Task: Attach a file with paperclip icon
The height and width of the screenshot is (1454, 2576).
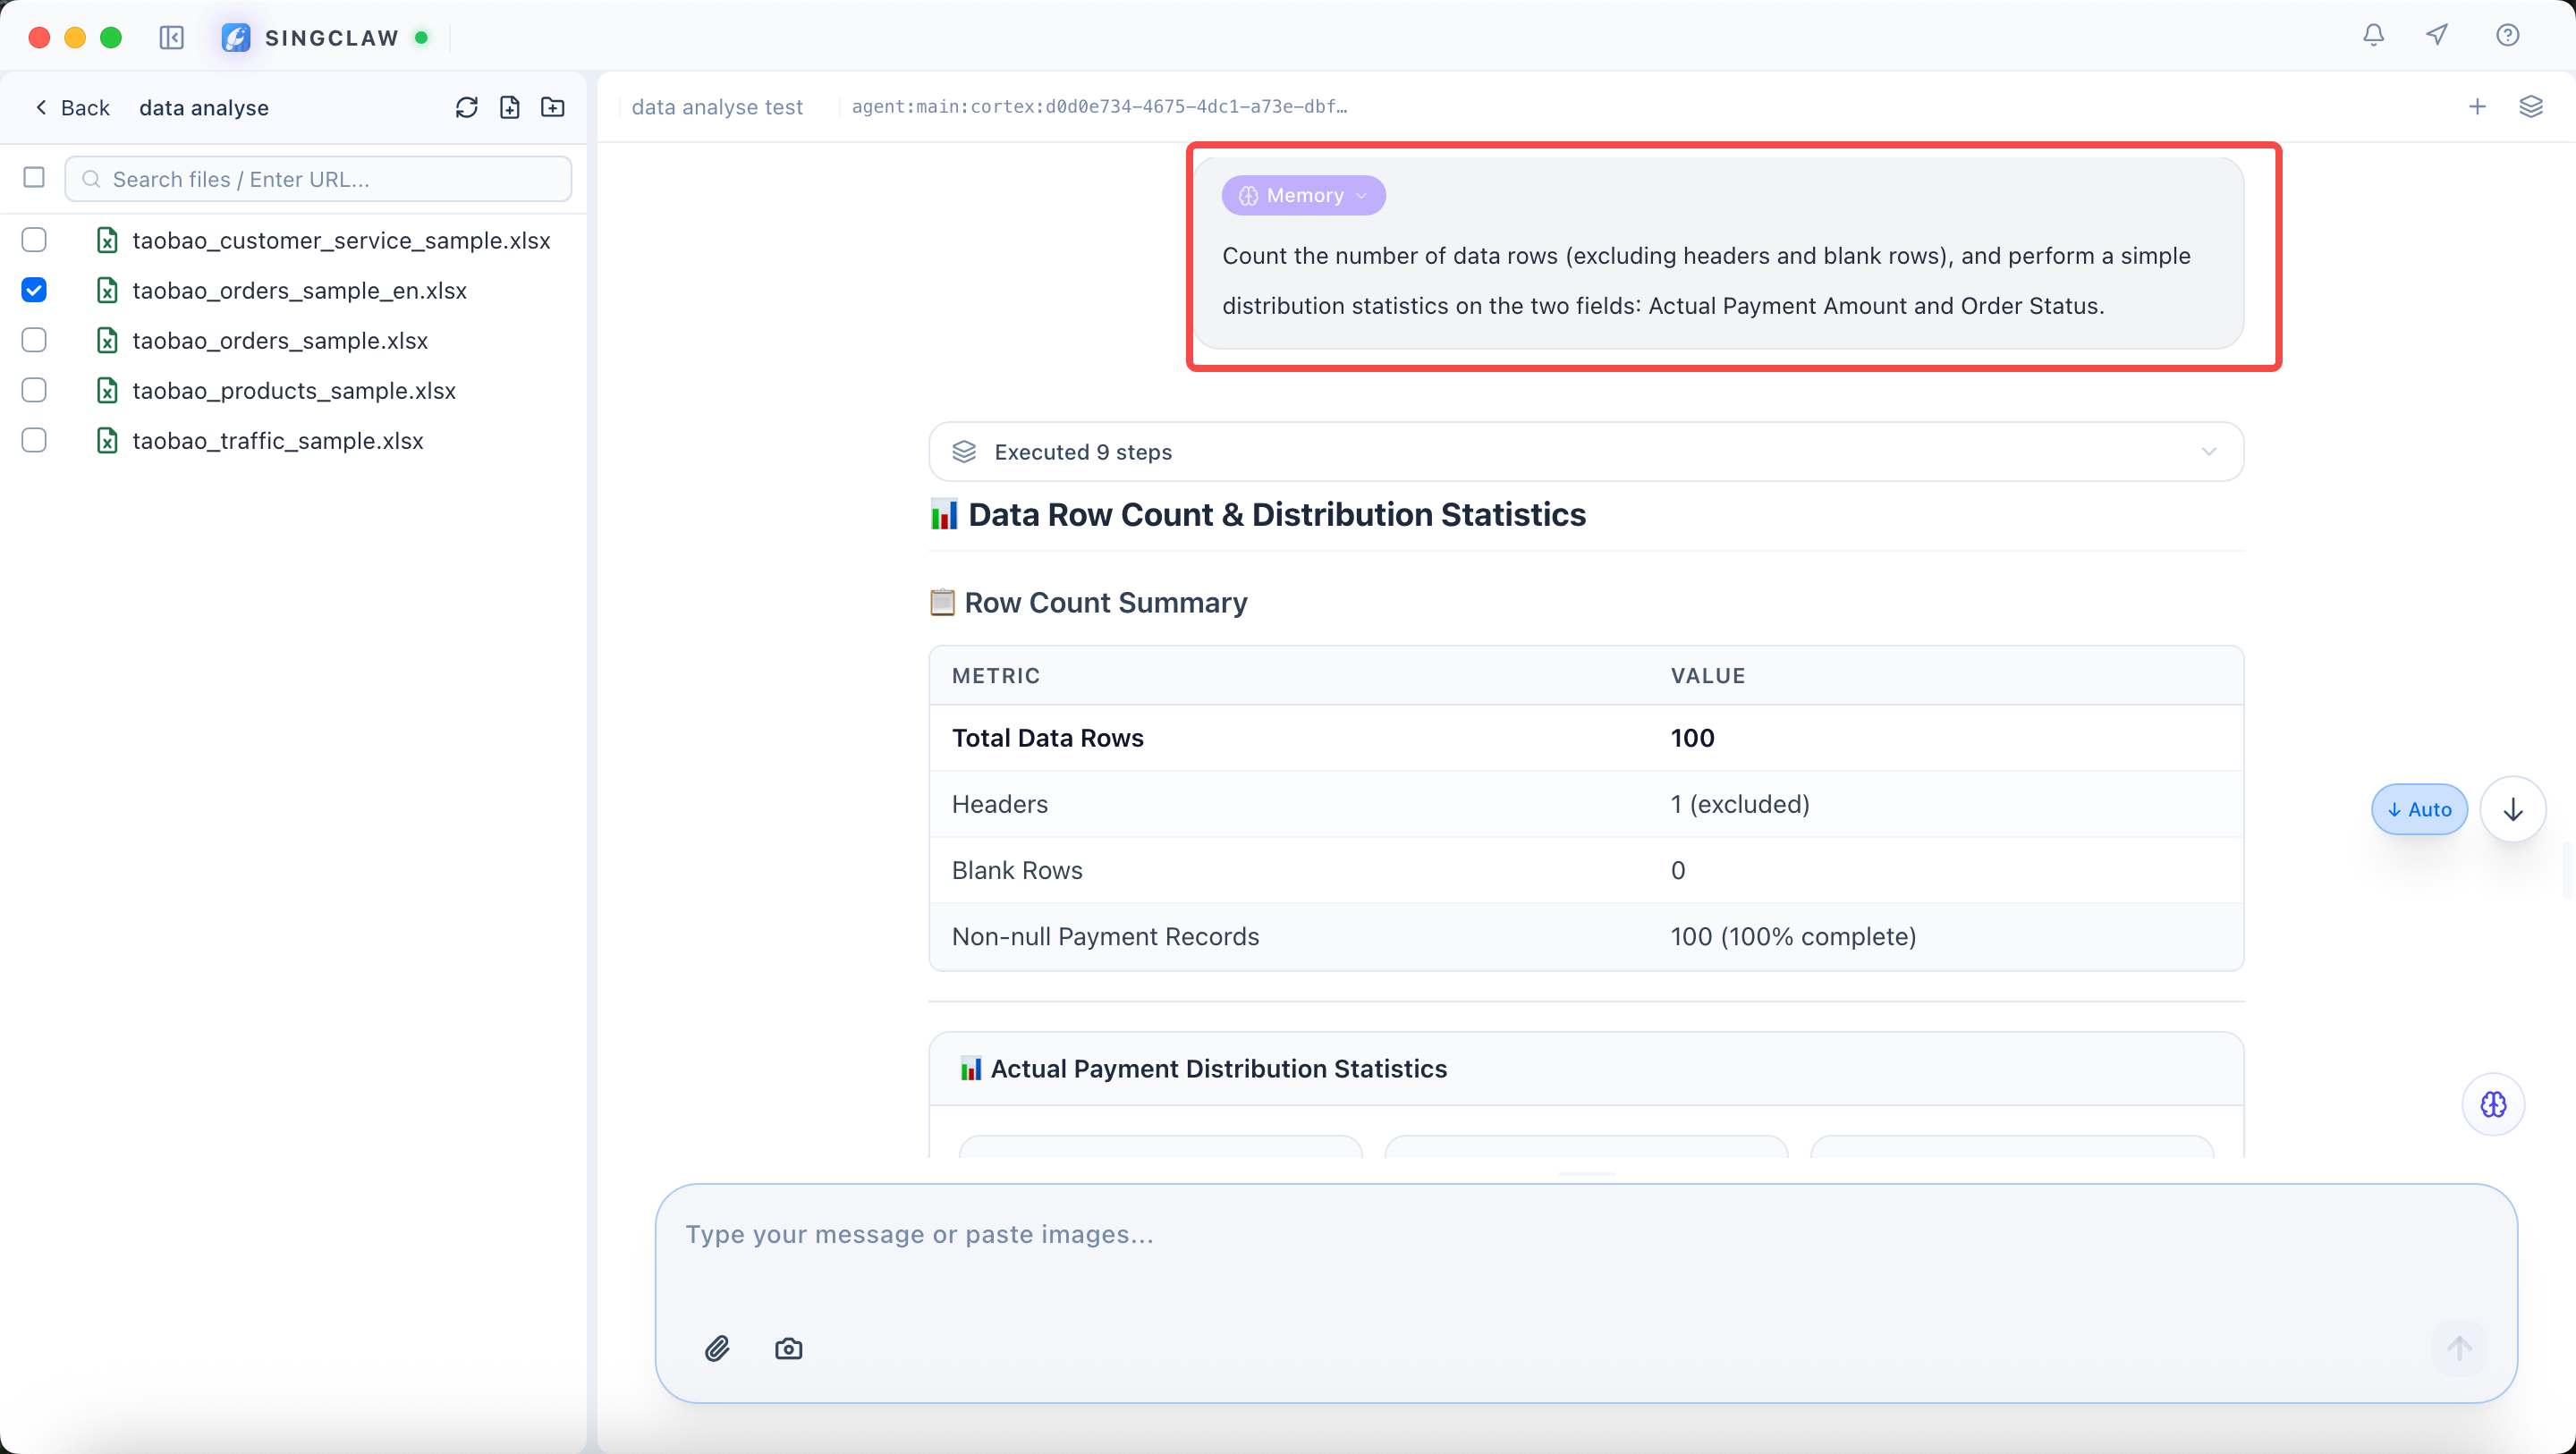Action: coord(717,1348)
